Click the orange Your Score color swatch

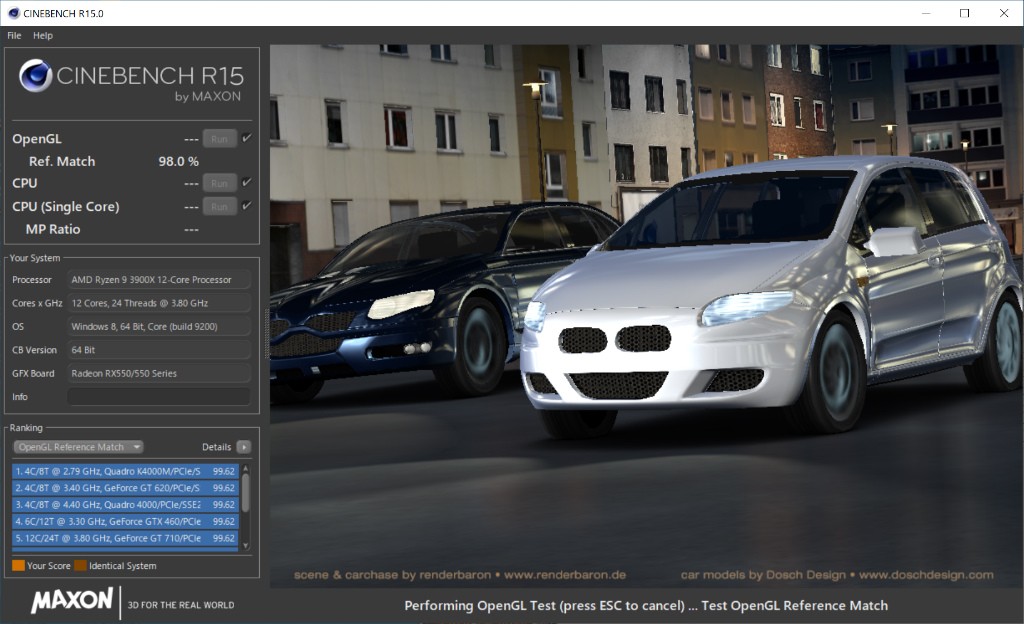click(x=18, y=566)
